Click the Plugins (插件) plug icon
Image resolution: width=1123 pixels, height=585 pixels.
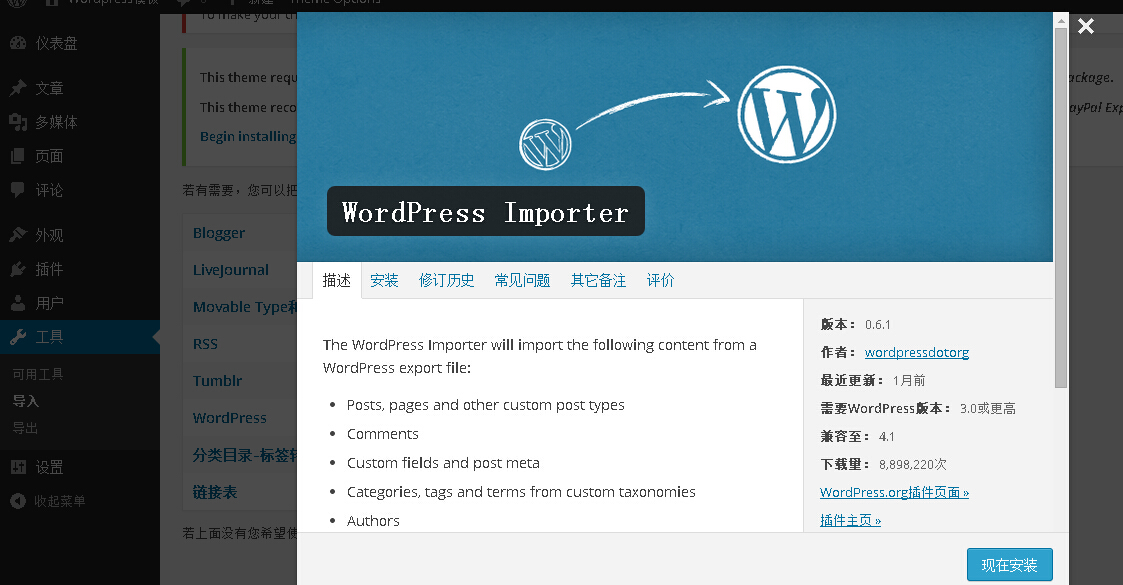click(x=18, y=269)
